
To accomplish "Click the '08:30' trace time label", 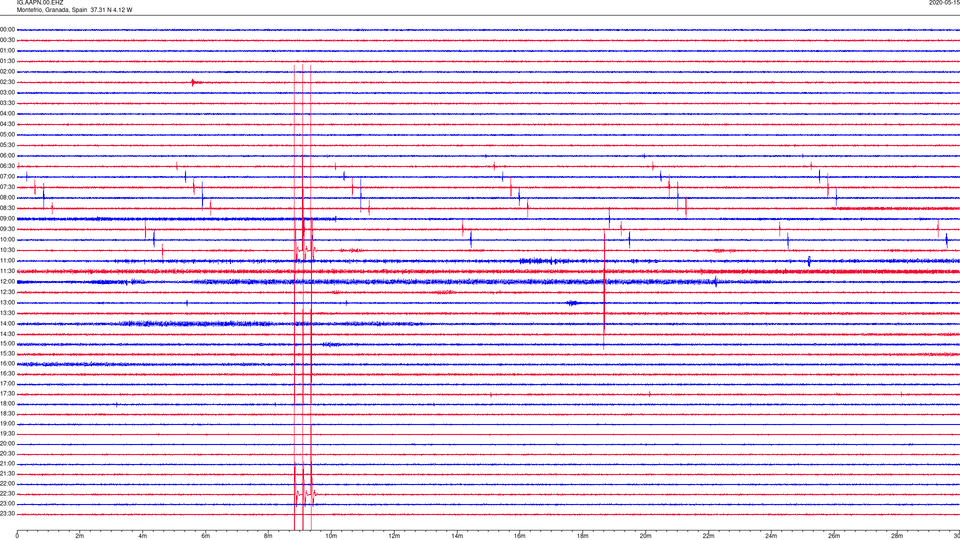I will click(x=7, y=208).
